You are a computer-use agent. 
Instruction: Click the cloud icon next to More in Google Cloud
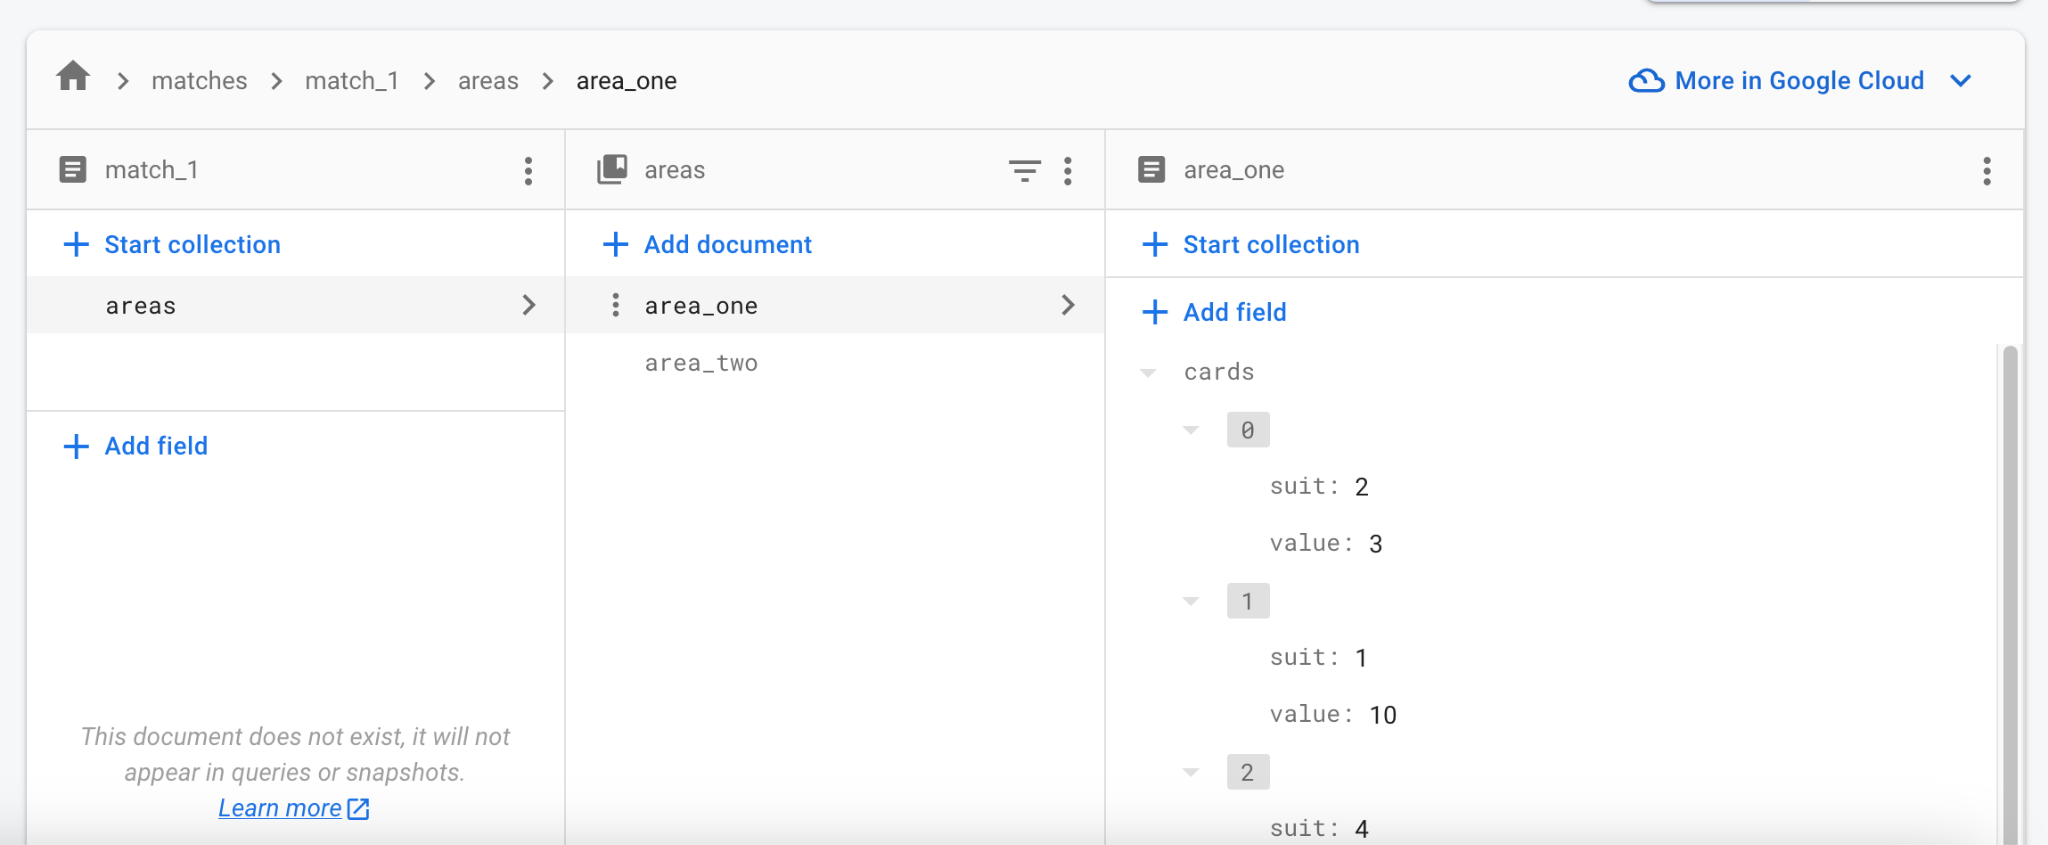(x=1645, y=80)
